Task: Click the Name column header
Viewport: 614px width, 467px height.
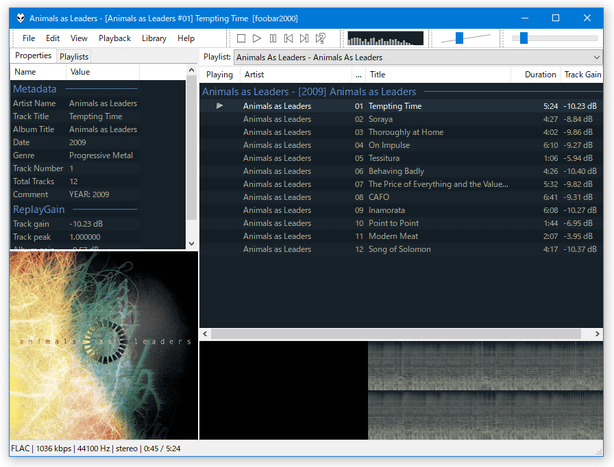Action: coord(38,72)
